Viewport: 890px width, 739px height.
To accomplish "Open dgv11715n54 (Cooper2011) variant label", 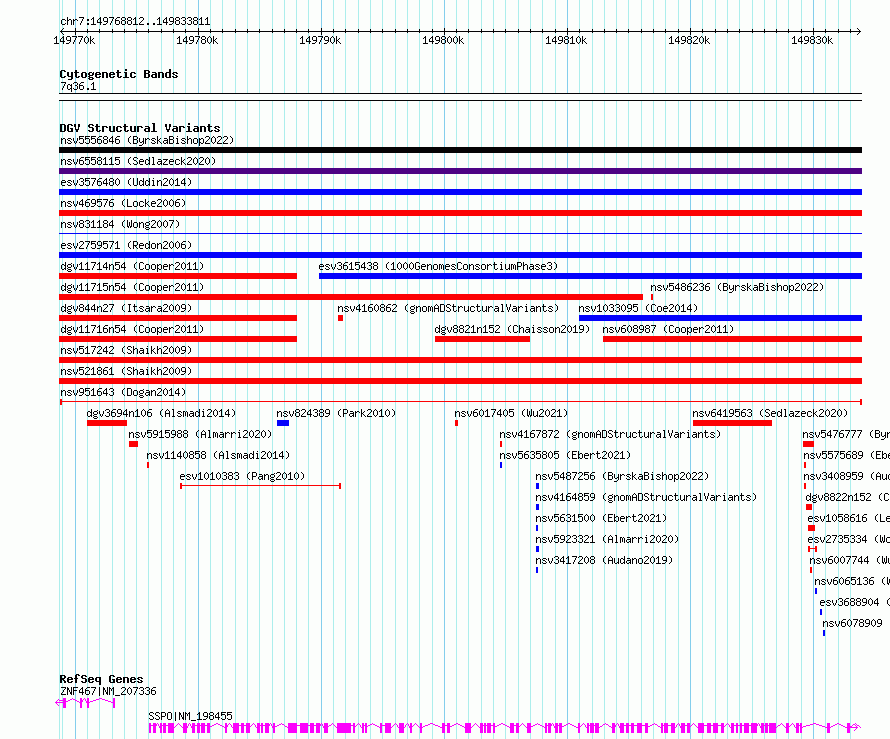I will pyautogui.click(x=132, y=287).
